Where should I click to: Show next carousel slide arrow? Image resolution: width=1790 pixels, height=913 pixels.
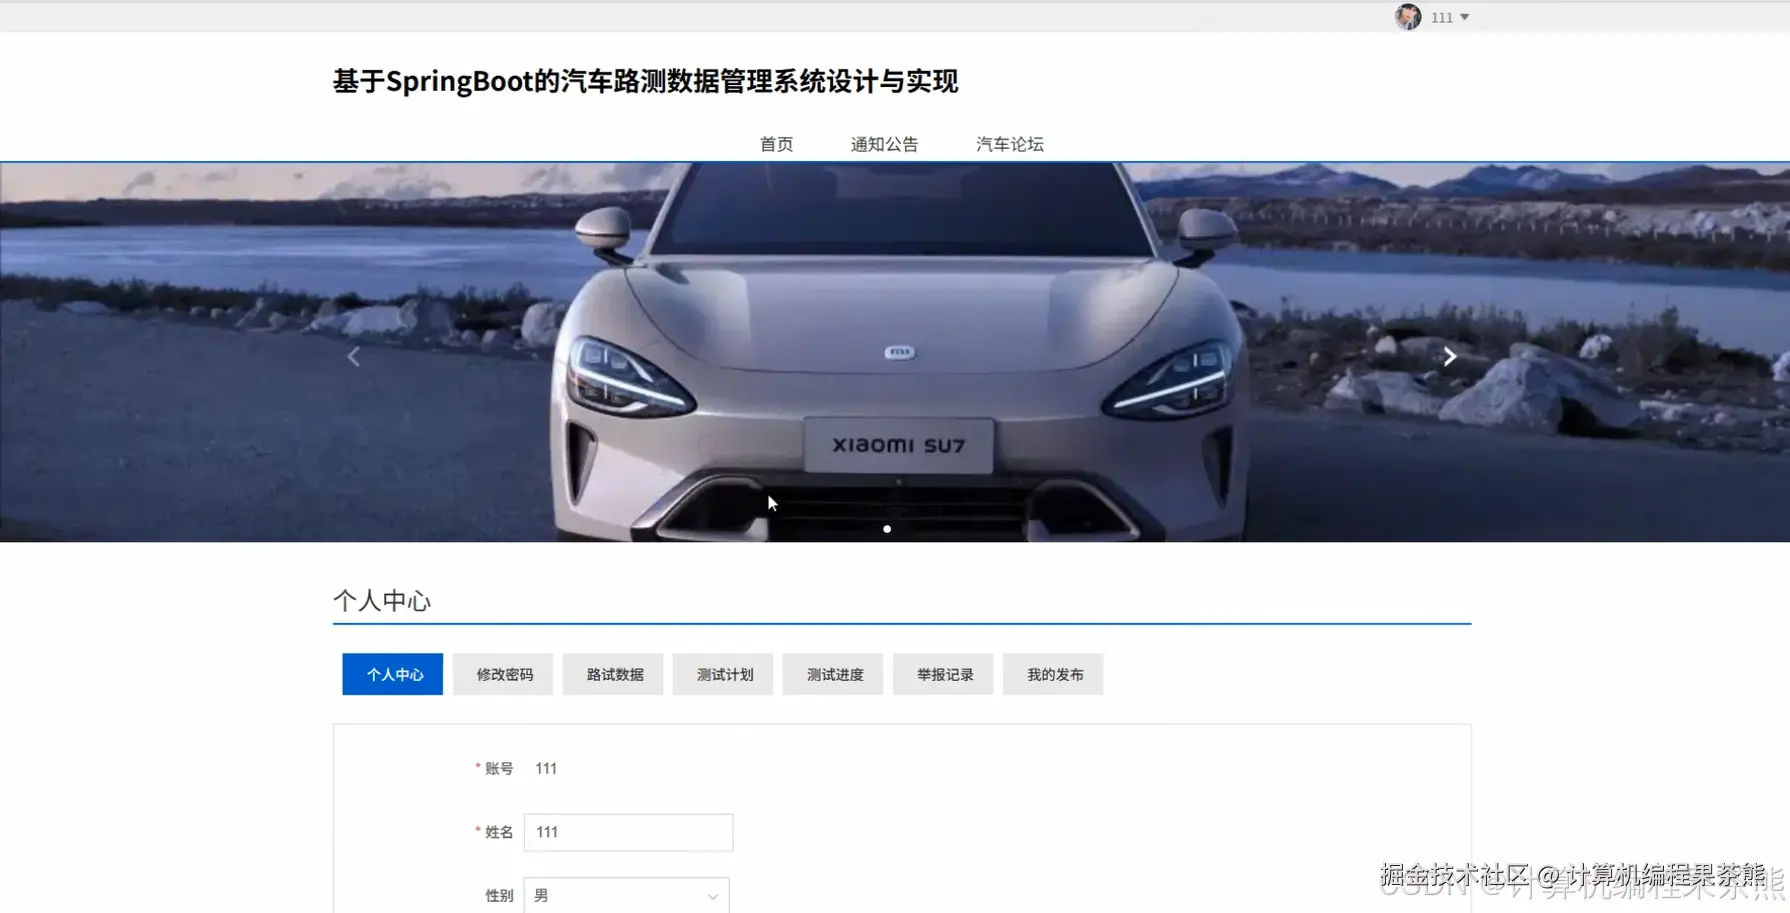(1450, 356)
